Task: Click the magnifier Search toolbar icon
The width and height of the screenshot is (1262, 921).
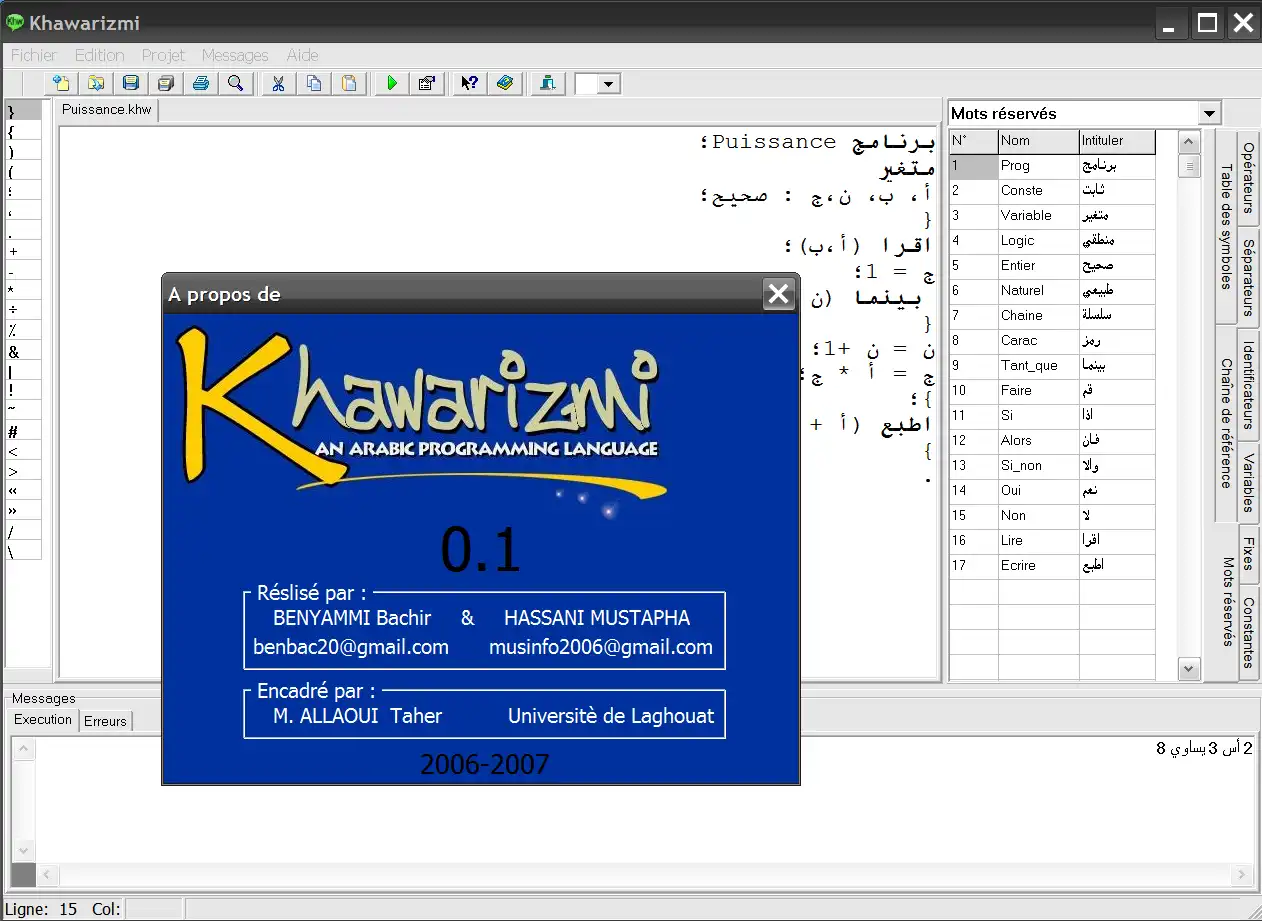Action: (x=236, y=83)
